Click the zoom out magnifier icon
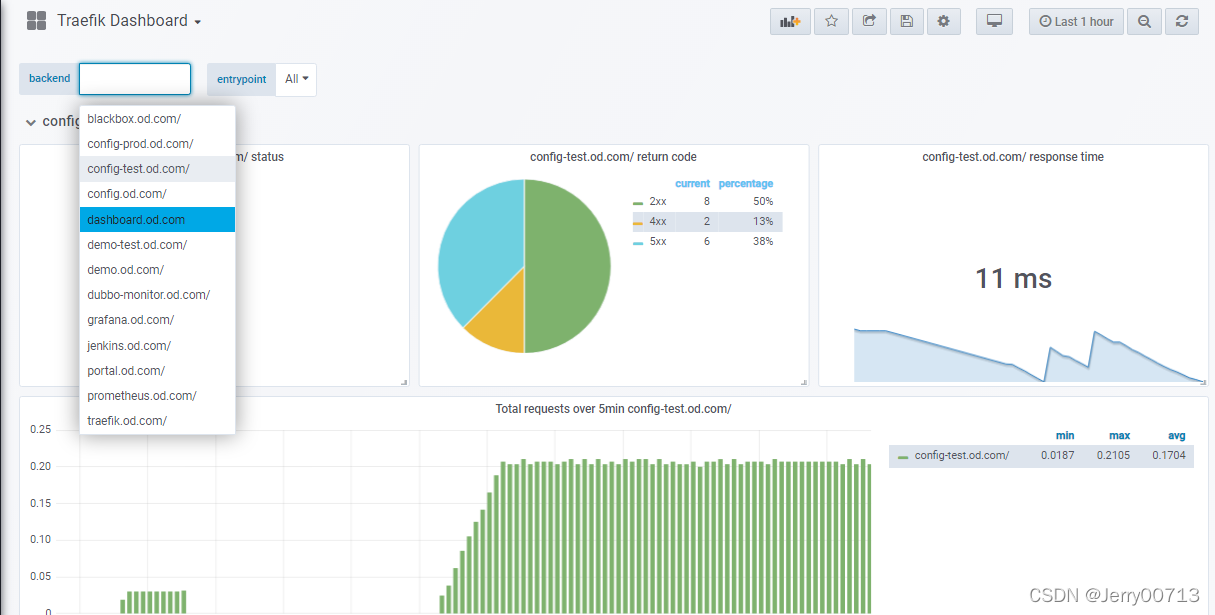The width and height of the screenshot is (1215, 615). 1144,21
